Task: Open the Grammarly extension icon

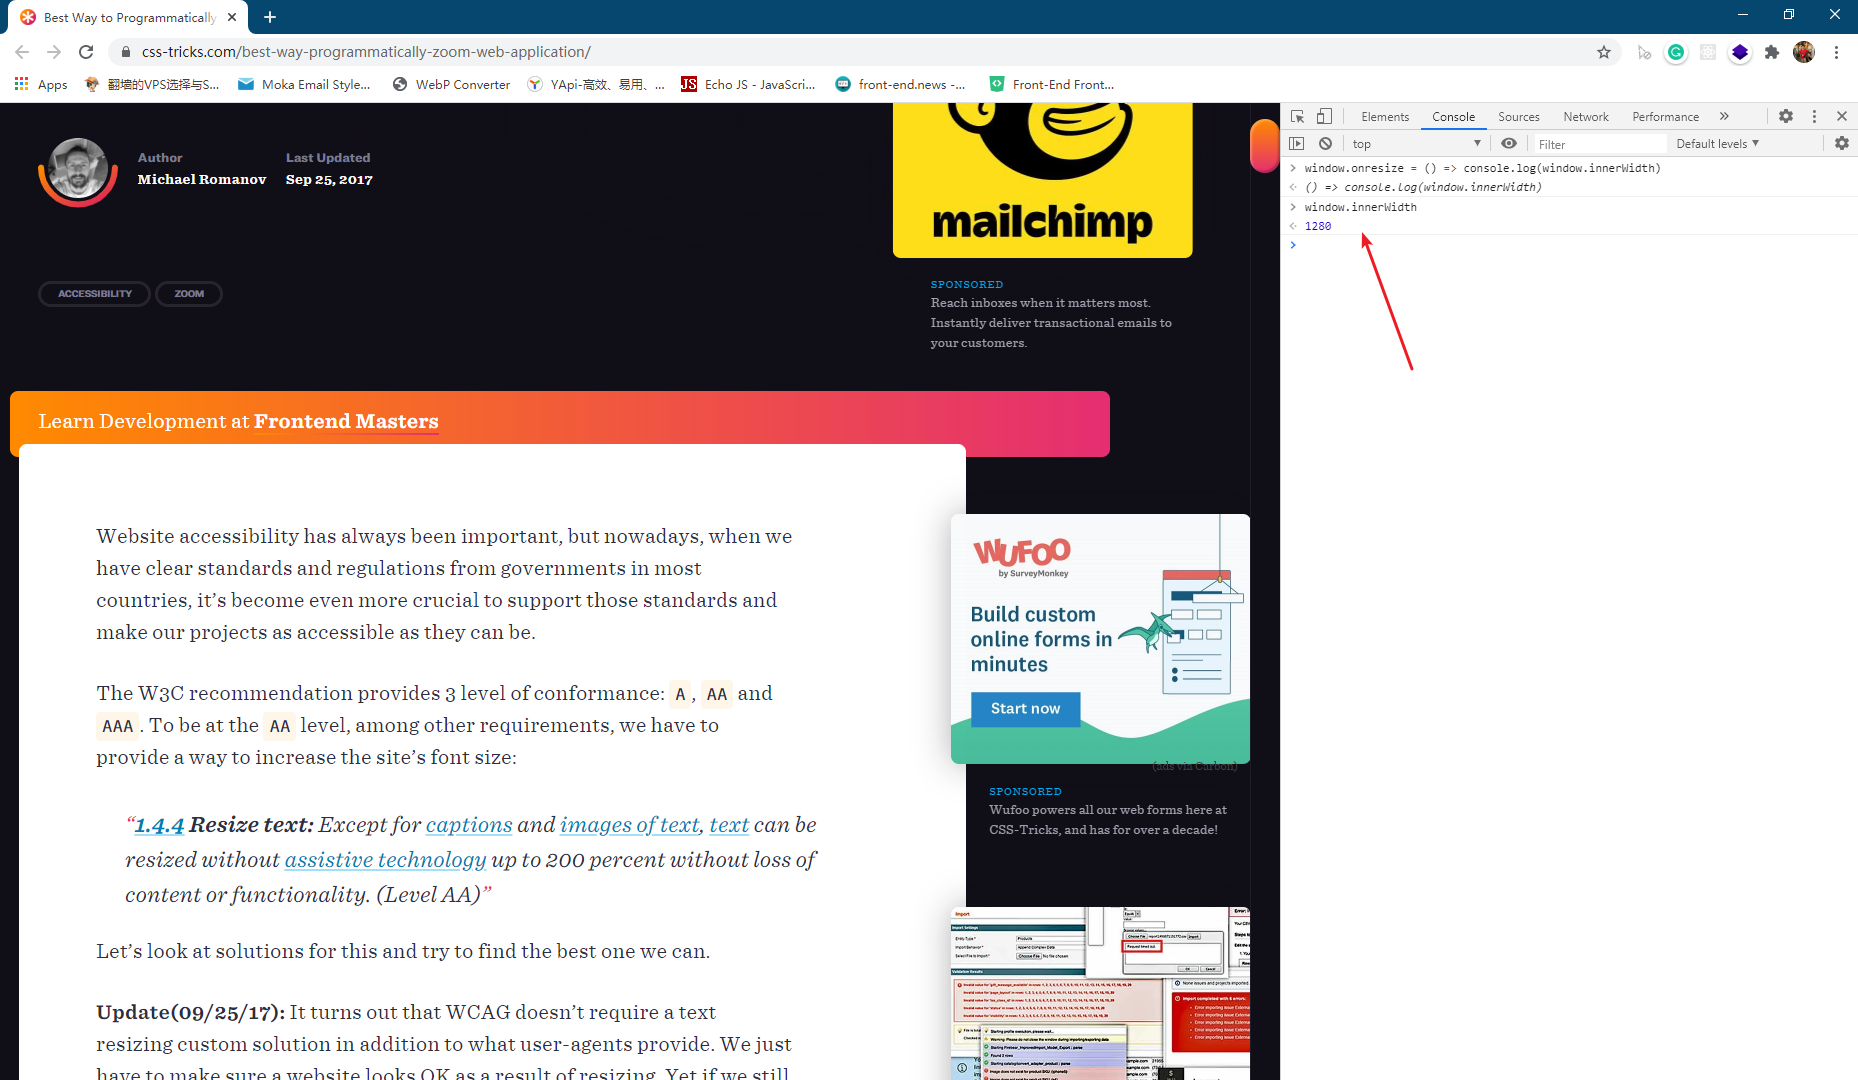Action: [x=1676, y=52]
